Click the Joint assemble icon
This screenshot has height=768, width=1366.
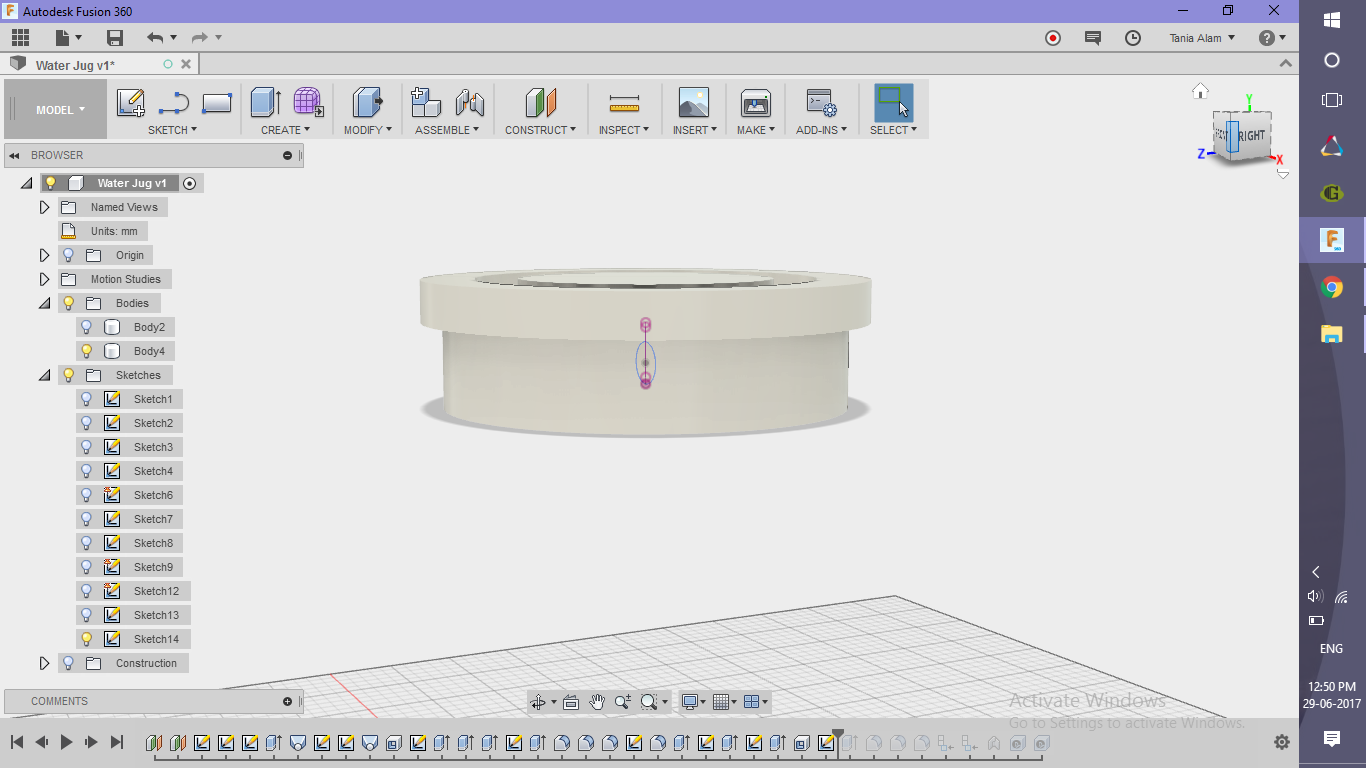coord(470,103)
